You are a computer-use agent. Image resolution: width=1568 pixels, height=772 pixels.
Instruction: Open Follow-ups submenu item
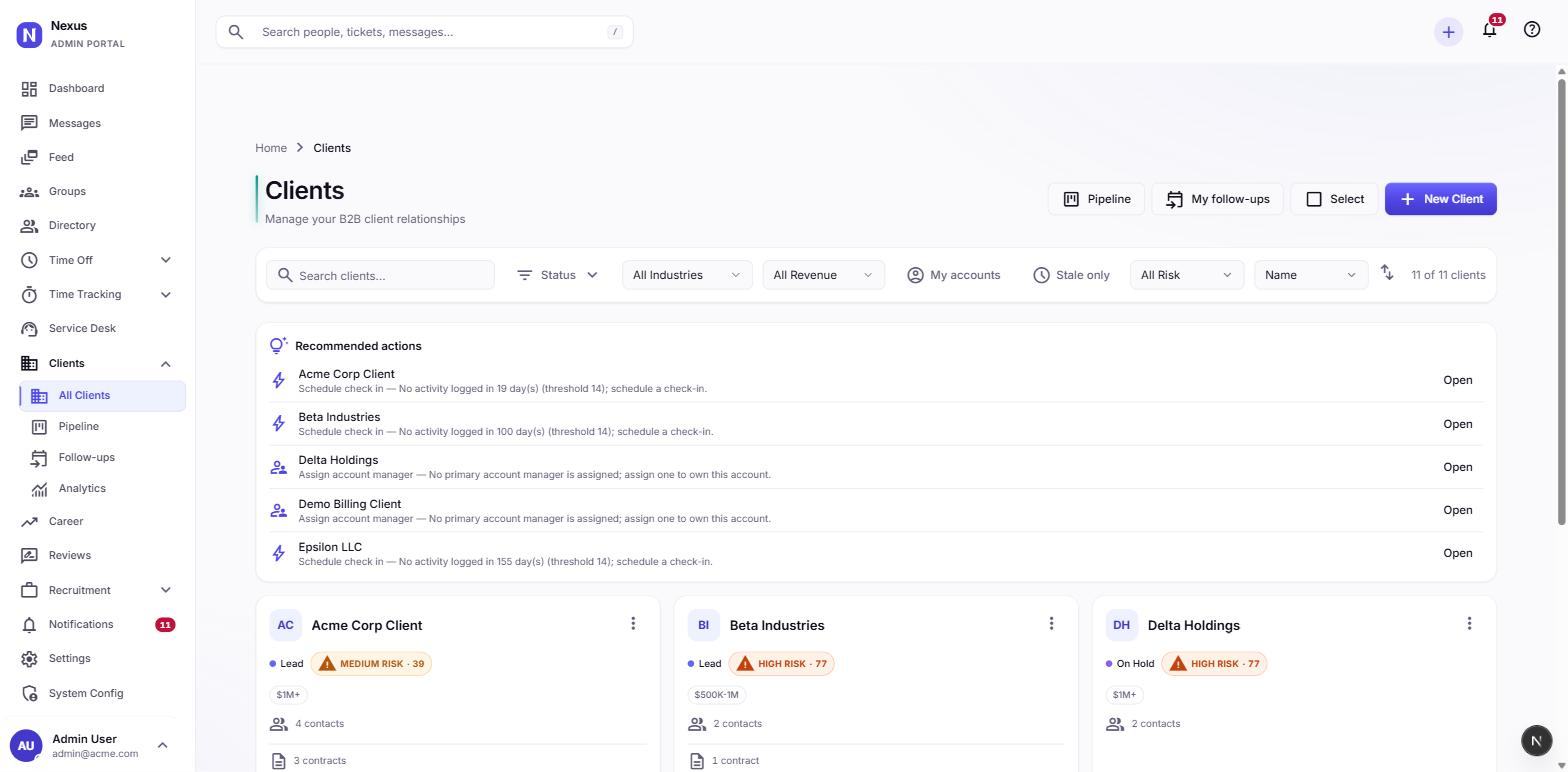[103, 457]
